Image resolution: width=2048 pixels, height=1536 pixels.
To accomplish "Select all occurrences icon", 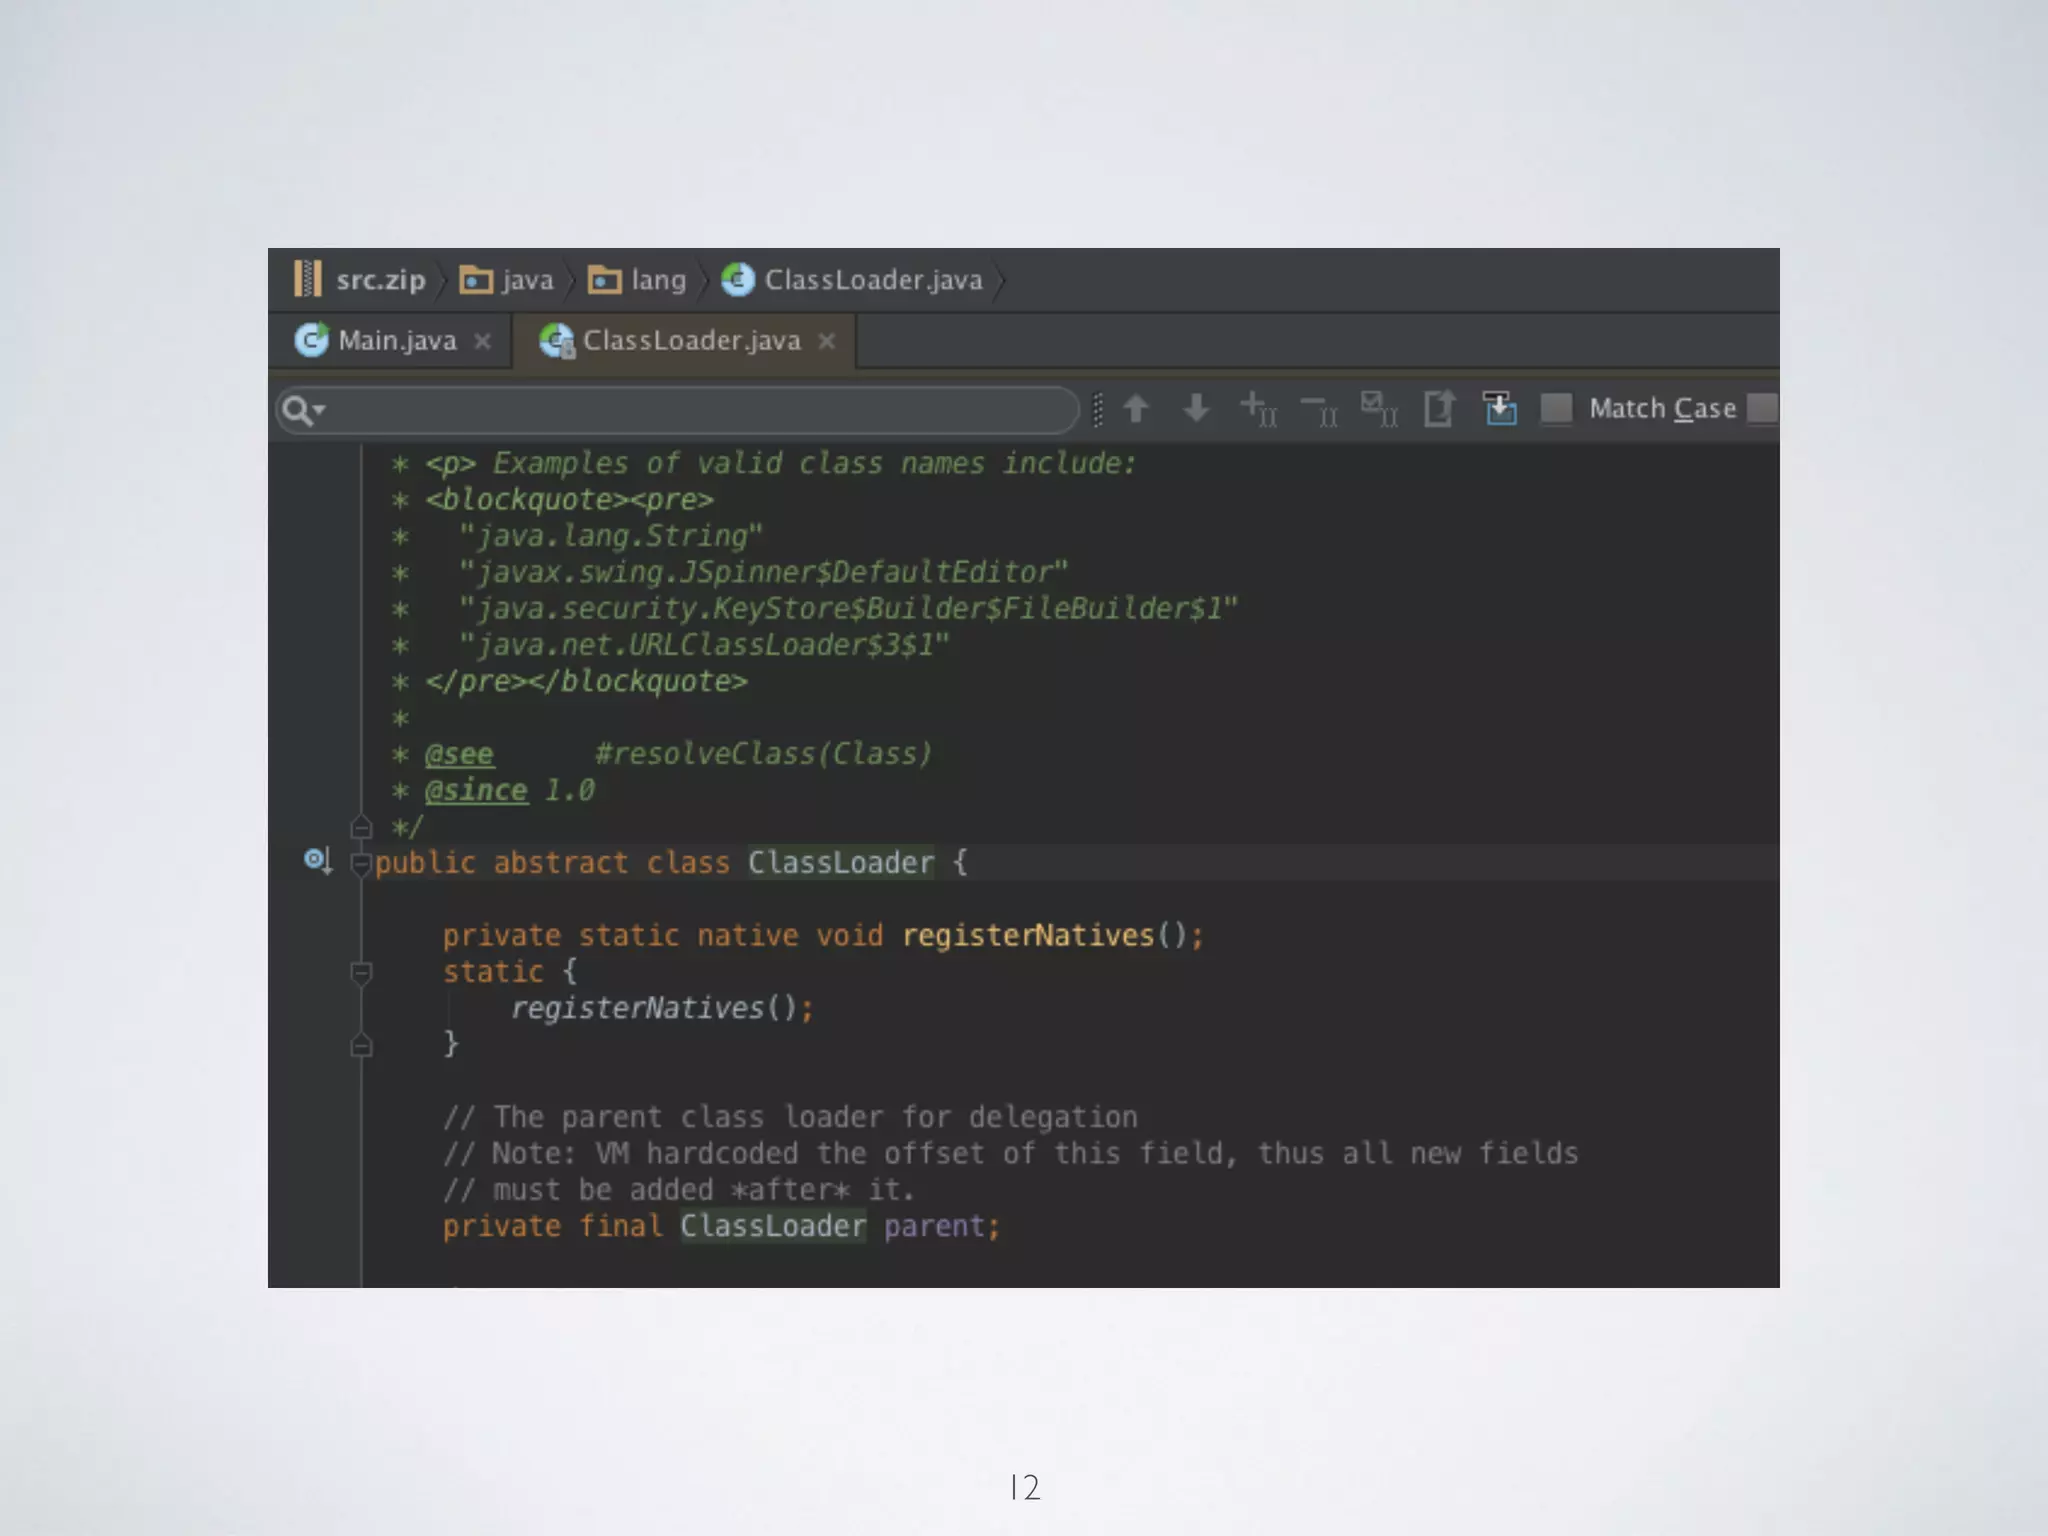I will 1379,409.
